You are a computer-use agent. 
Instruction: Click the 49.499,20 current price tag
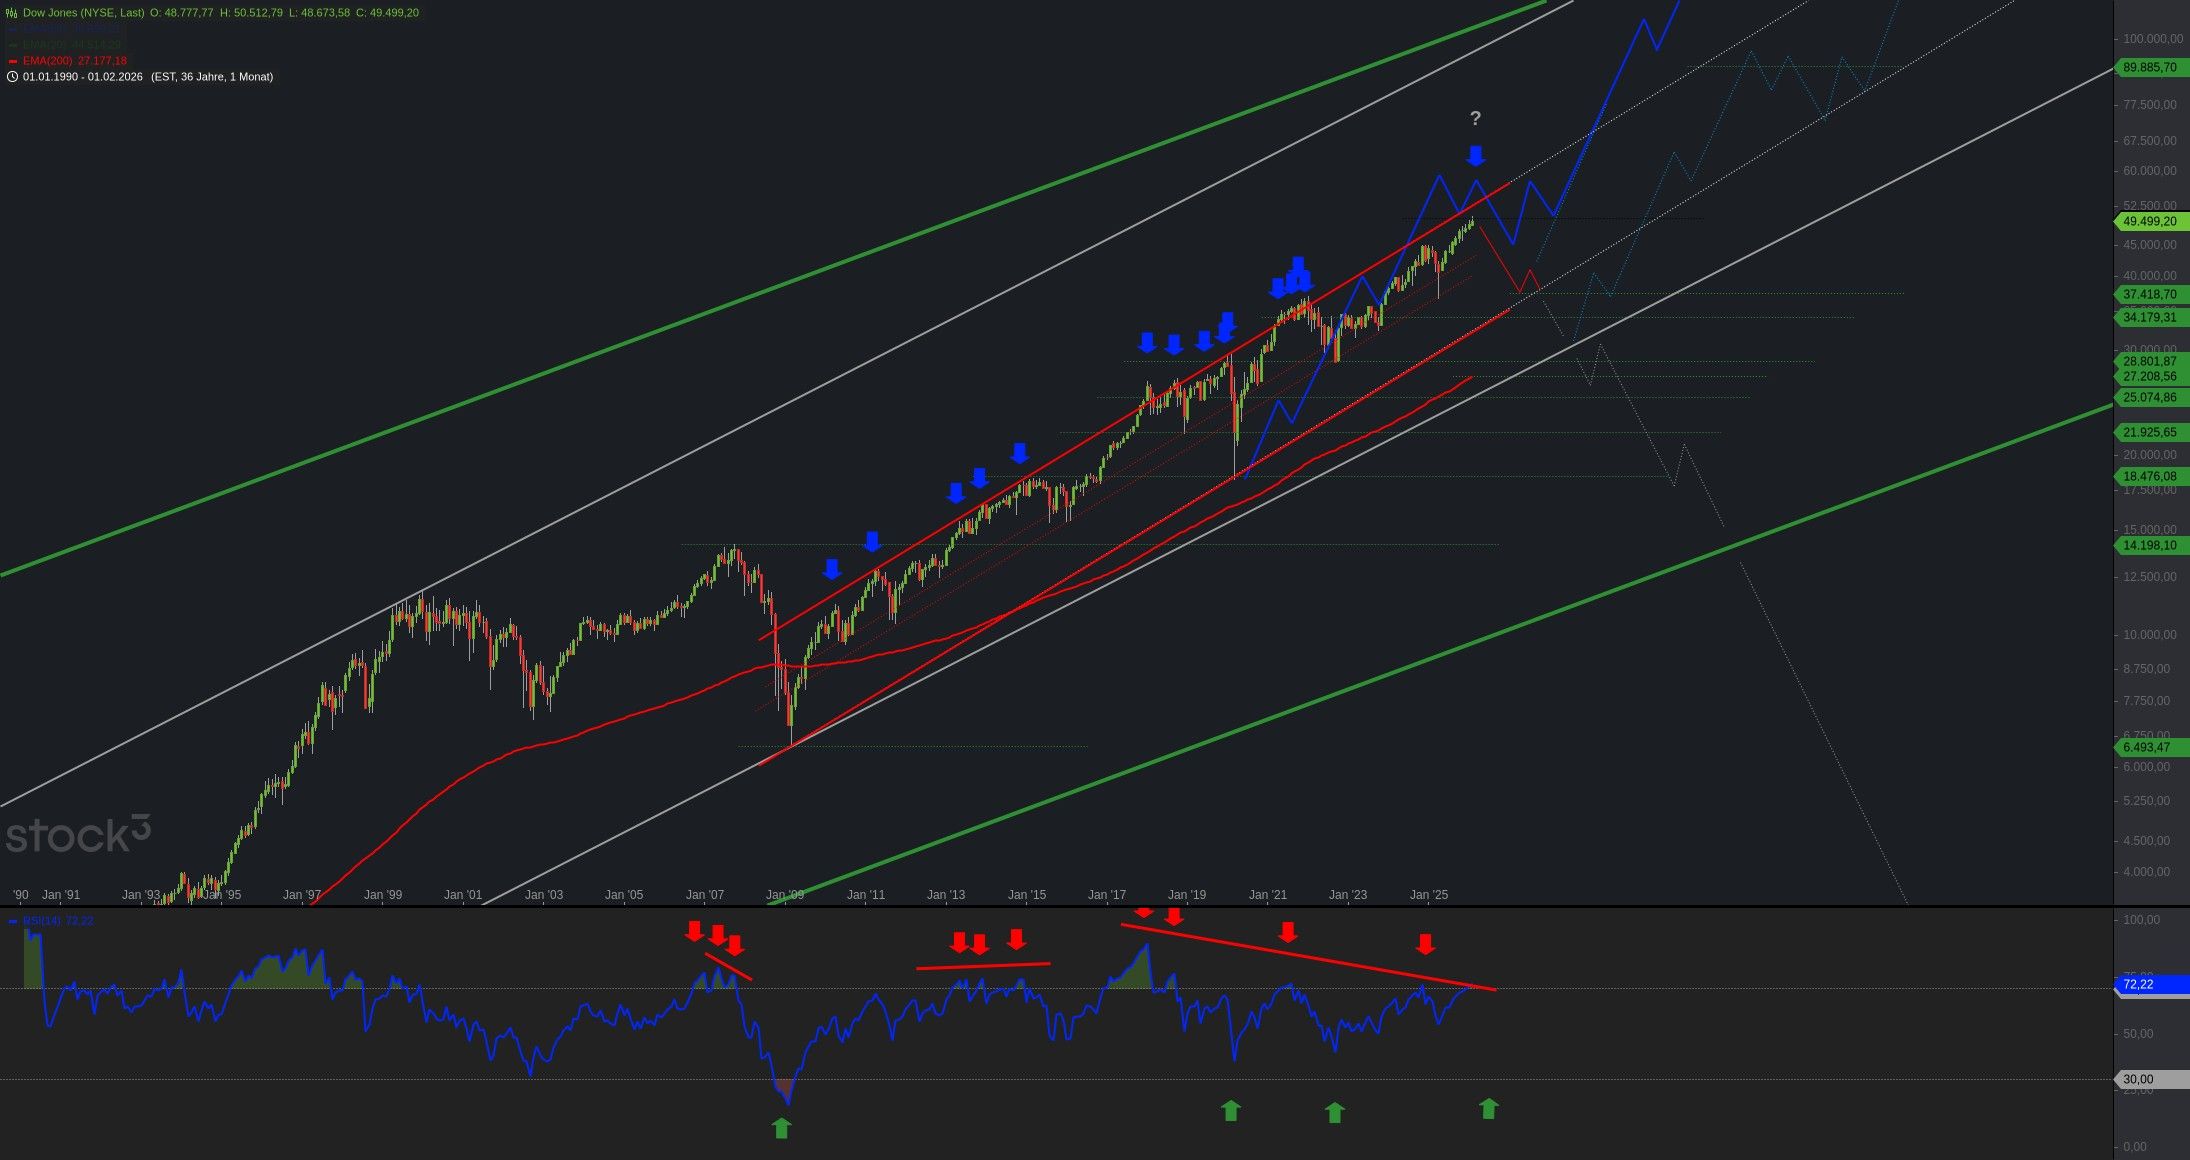[2149, 222]
